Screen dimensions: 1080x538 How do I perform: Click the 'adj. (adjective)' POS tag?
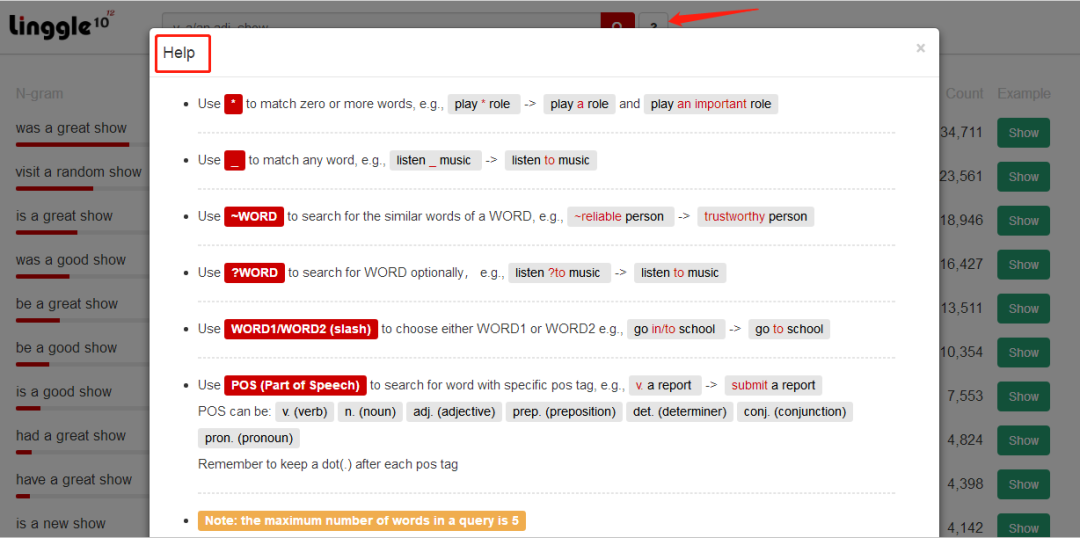pyautogui.click(x=454, y=412)
